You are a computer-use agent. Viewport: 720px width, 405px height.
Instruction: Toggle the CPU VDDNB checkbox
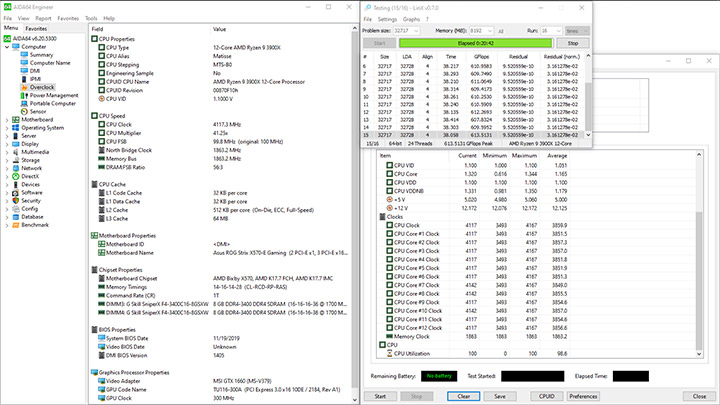click(389, 191)
